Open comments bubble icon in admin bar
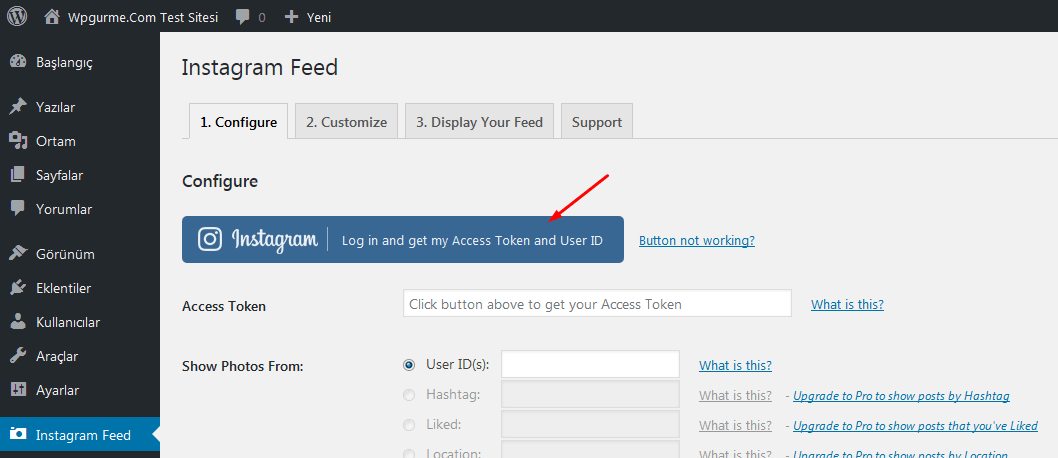This screenshot has height=458, width=1058. [243, 17]
